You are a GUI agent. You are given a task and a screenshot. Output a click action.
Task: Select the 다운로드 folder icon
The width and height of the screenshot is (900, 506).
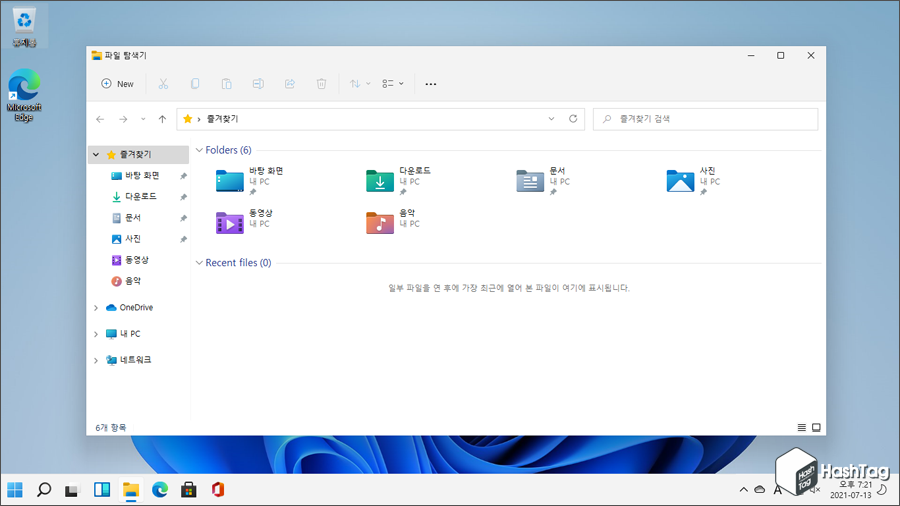(380, 181)
